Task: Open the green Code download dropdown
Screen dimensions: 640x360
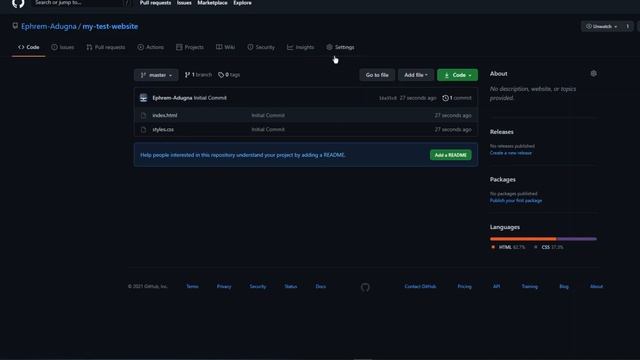Action: click(457, 75)
